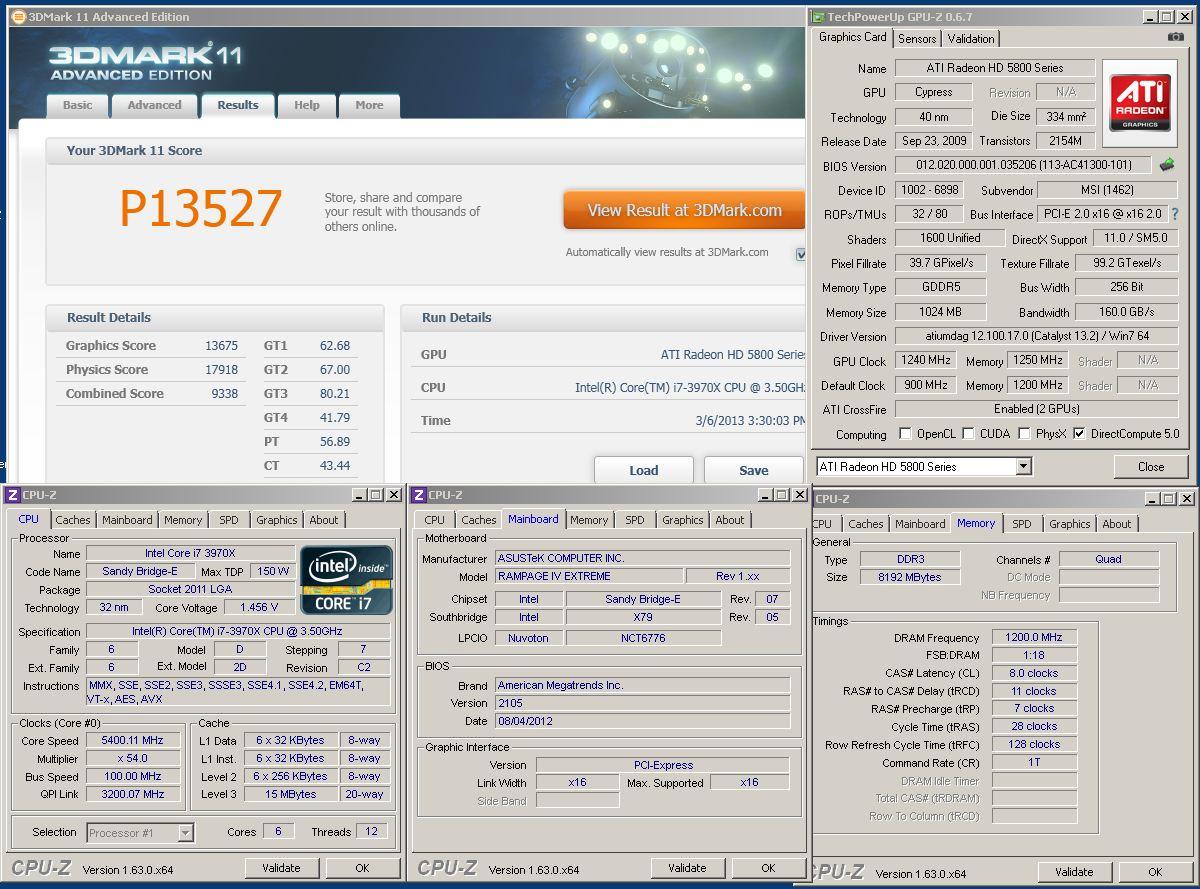Screen dimensions: 1200x889
Task: Click the ATI CrossFire field Enabled (2 GPUs)
Action: coord(1036,409)
